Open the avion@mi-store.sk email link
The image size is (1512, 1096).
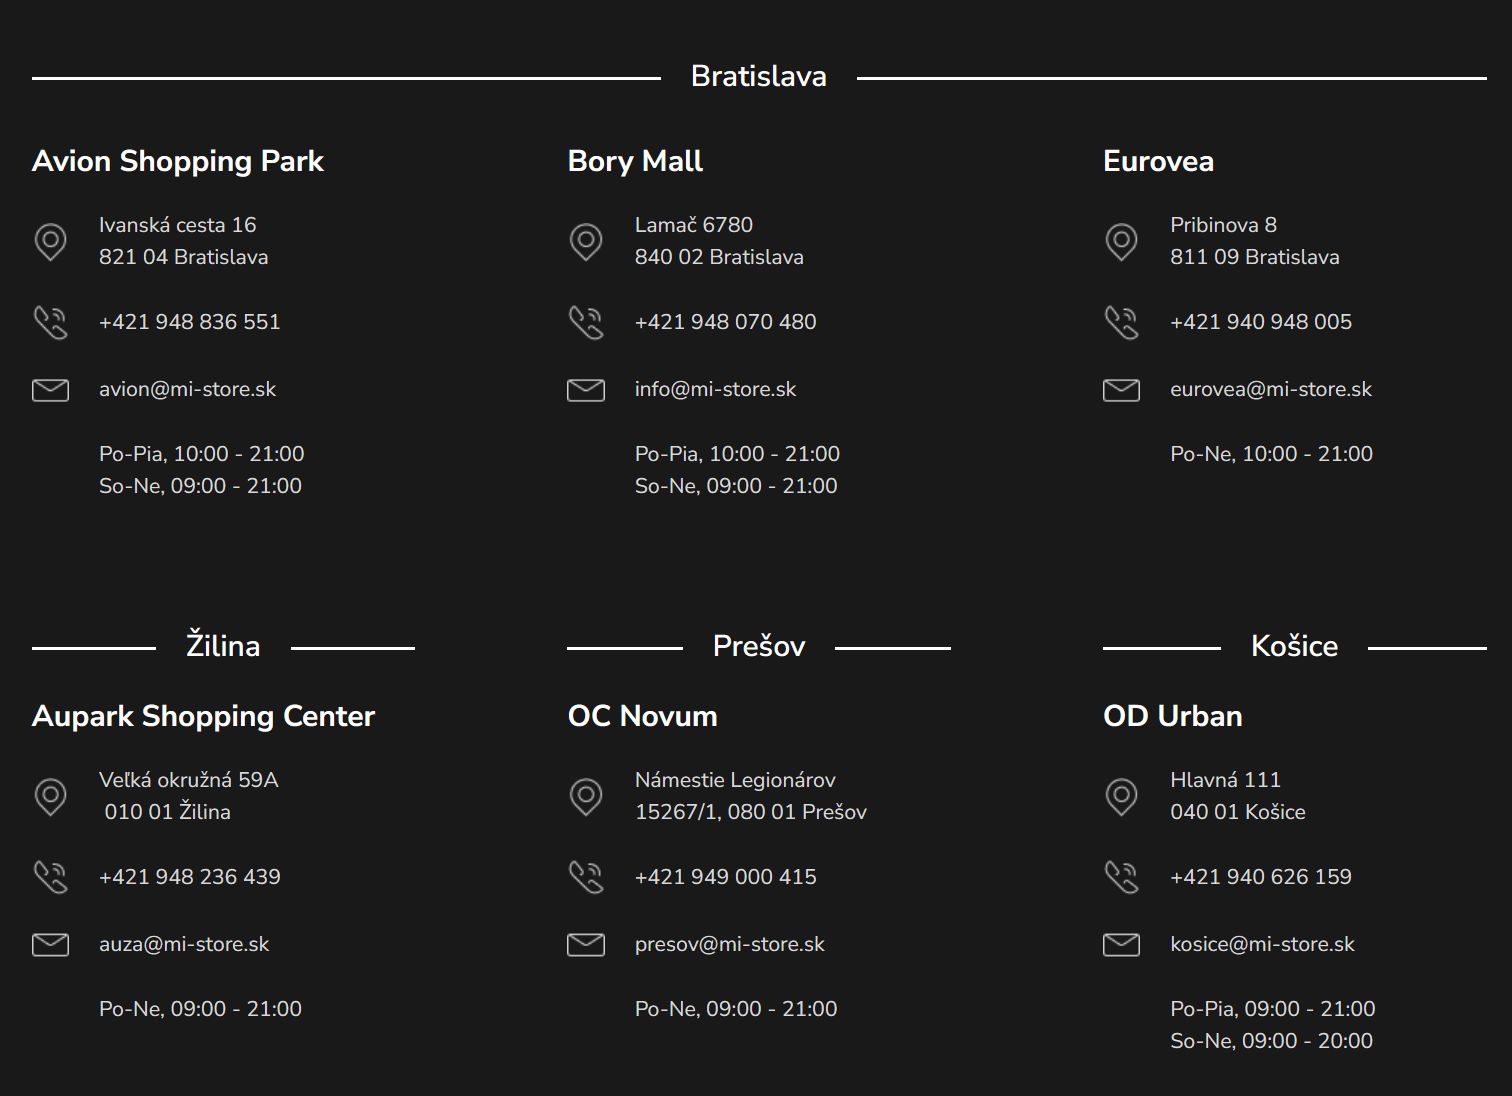pos(187,390)
